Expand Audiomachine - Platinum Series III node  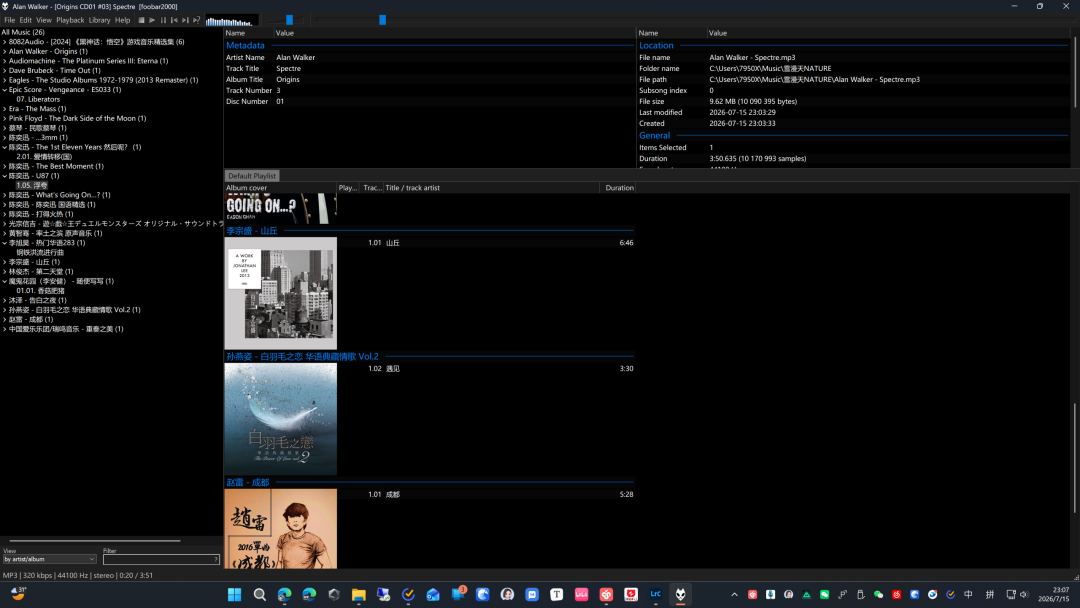point(5,61)
